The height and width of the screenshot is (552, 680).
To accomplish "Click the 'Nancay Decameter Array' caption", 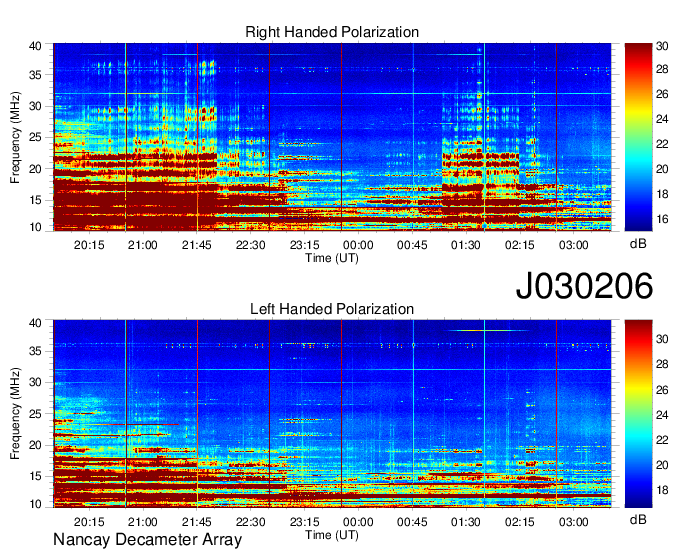I will coord(147,540).
